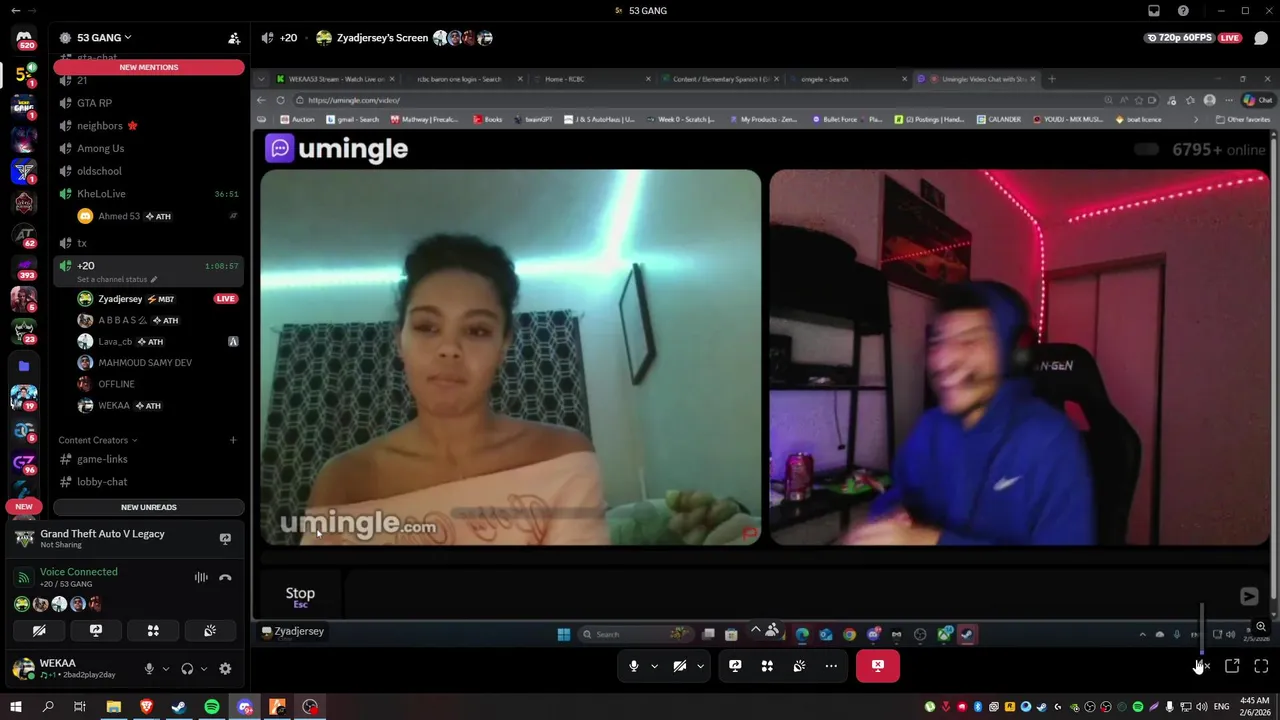Click the NEW pill in server sidebar
1280x720 pixels.
click(24, 506)
